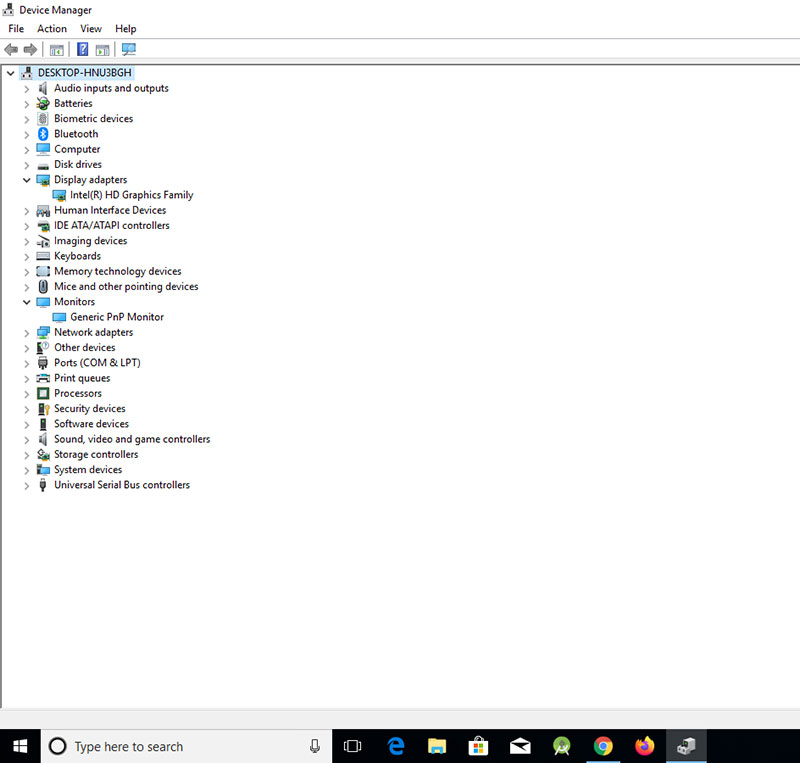
Task: Click the Security devices key icon
Action: 43,409
